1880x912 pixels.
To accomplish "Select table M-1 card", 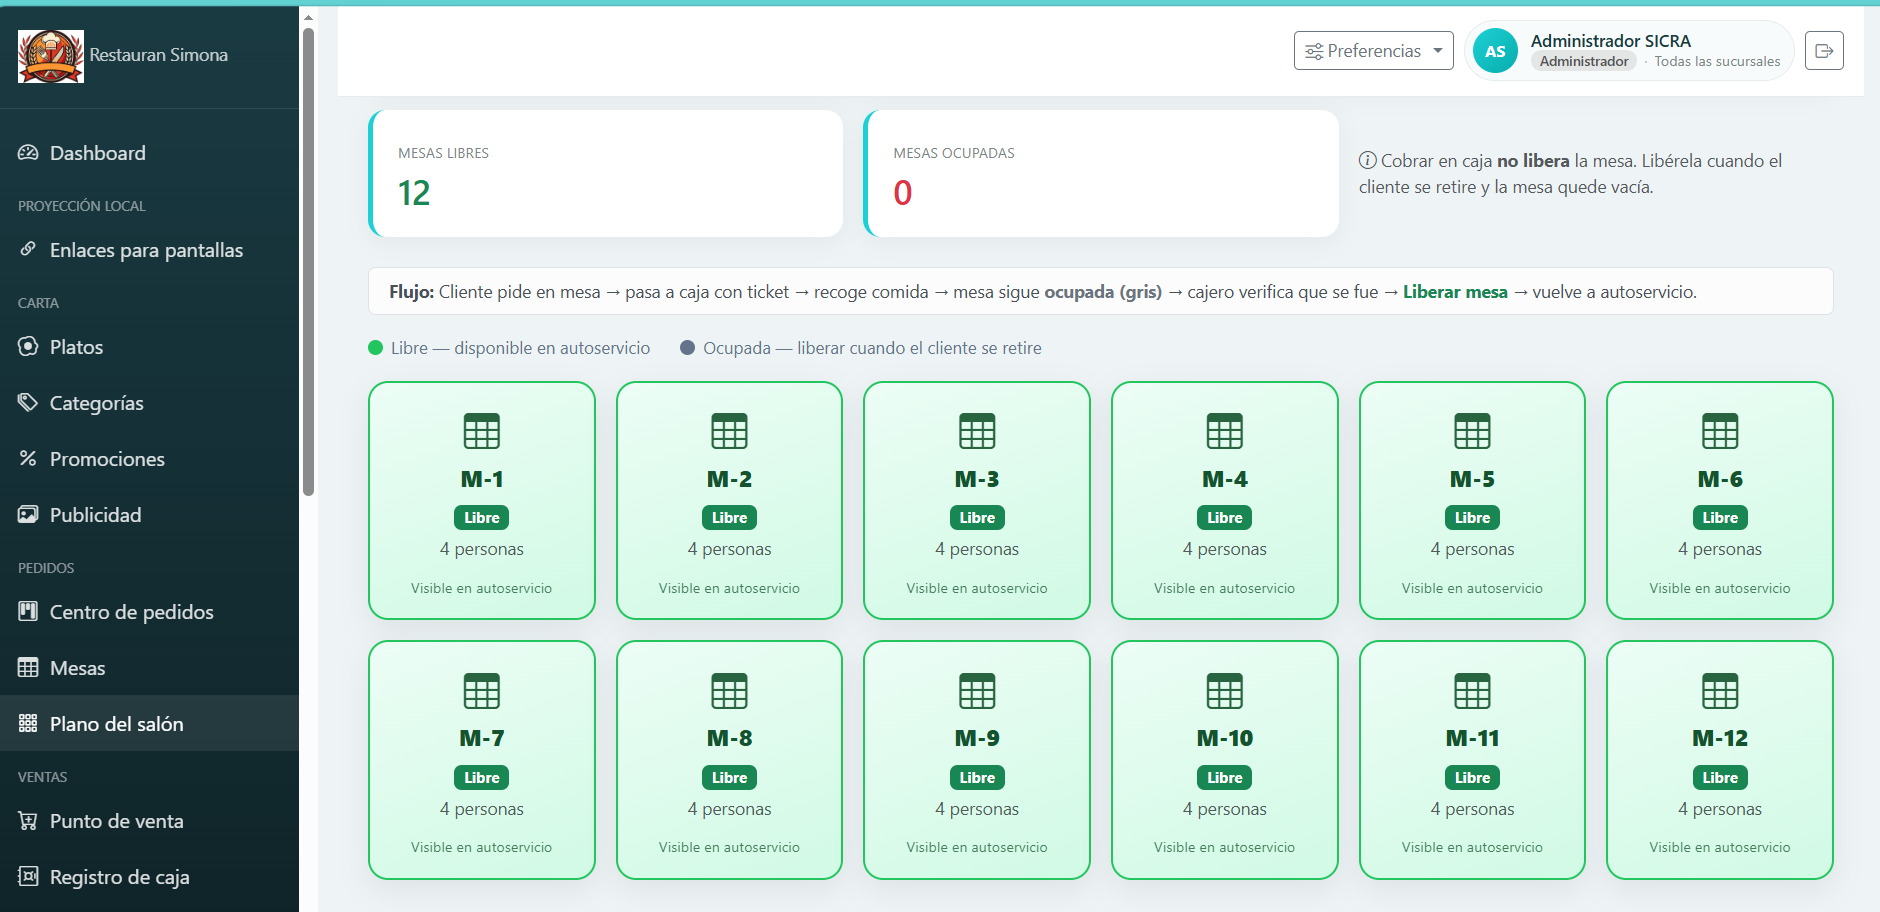I will point(482,500).
